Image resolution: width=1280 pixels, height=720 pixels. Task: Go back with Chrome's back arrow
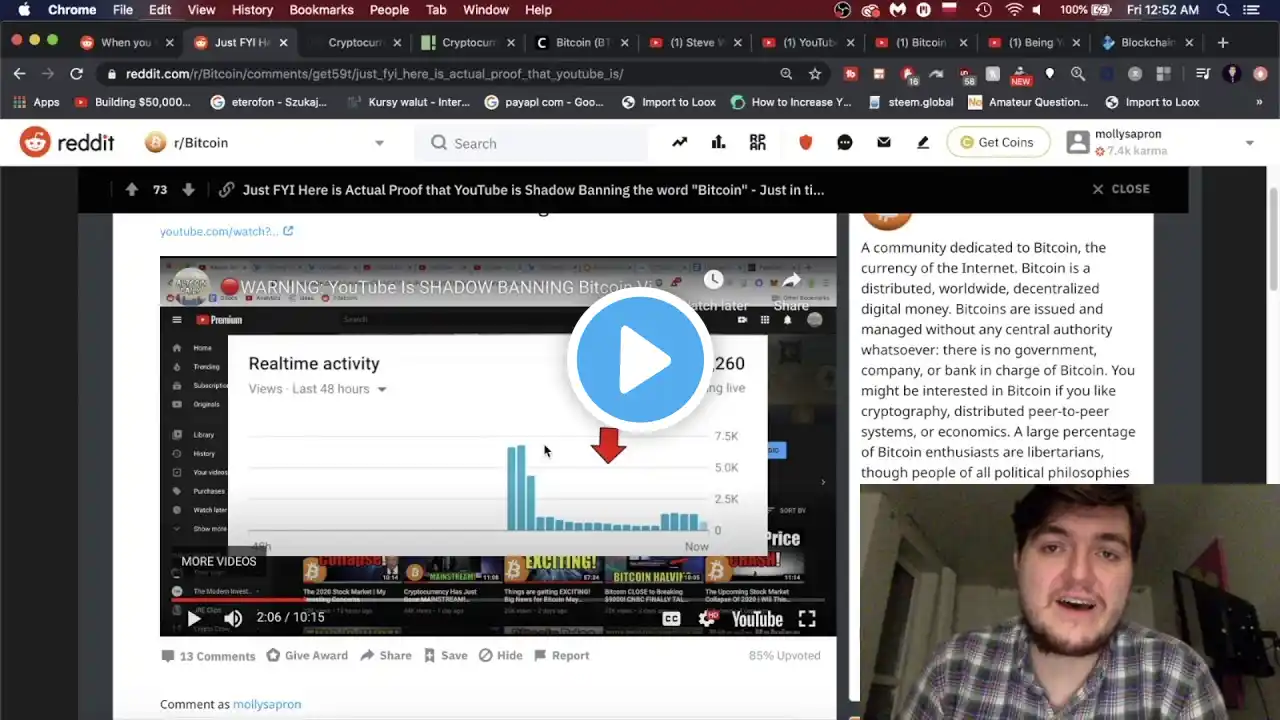coord(19,74)
